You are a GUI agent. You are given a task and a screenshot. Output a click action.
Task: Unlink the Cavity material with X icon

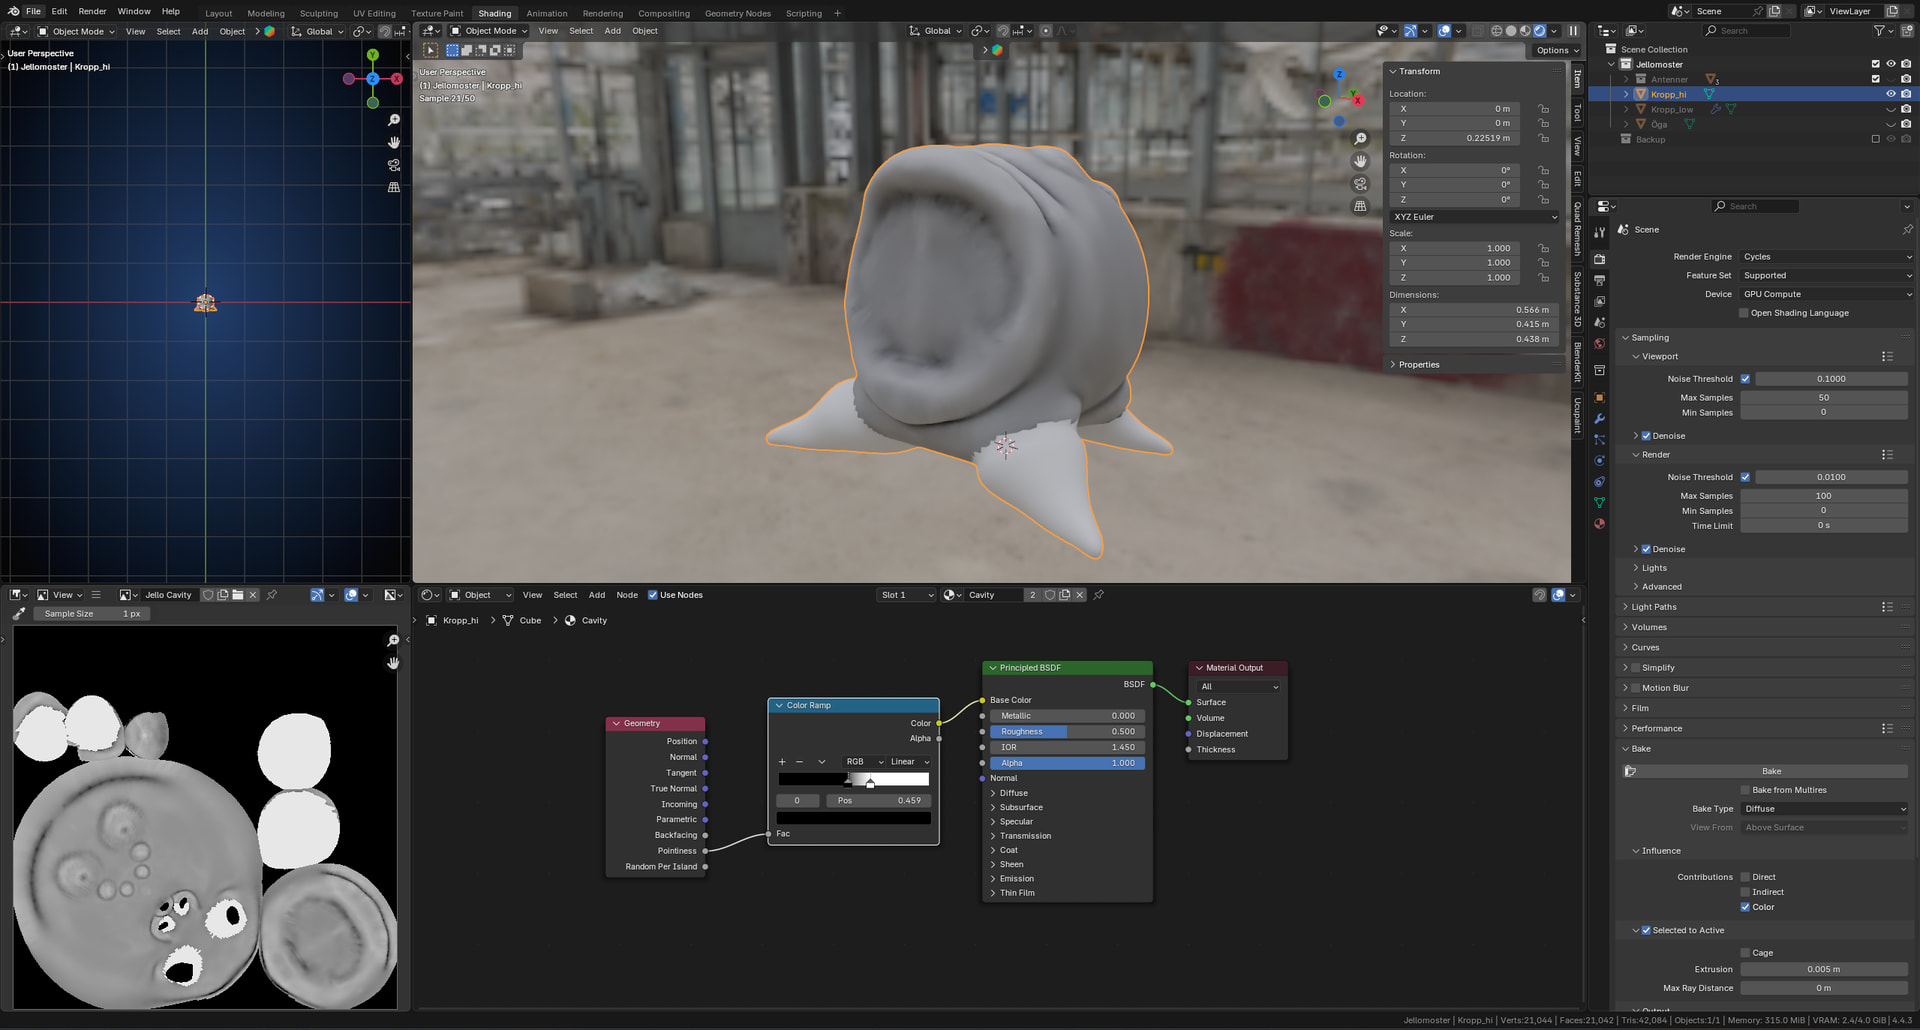(1080, 595)
